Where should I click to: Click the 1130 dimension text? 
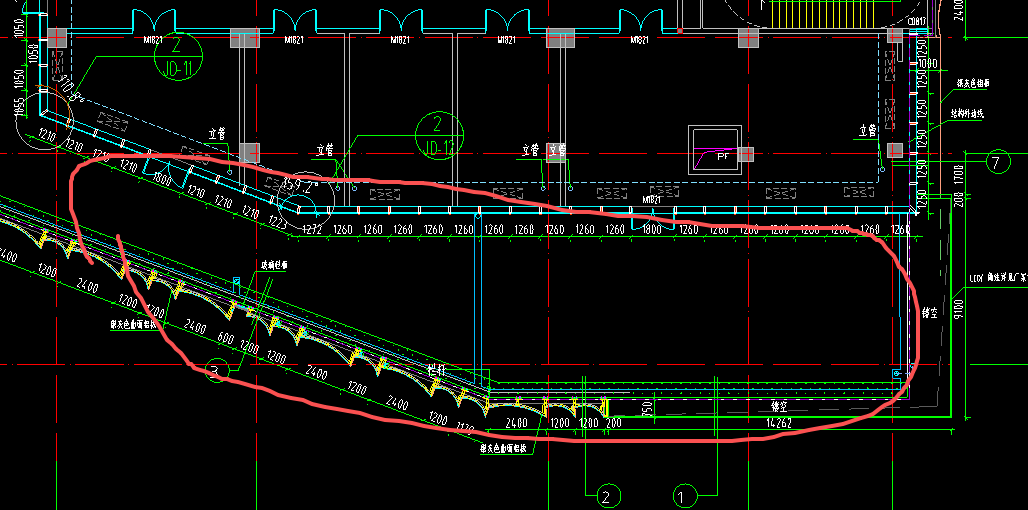click(463, 430)
